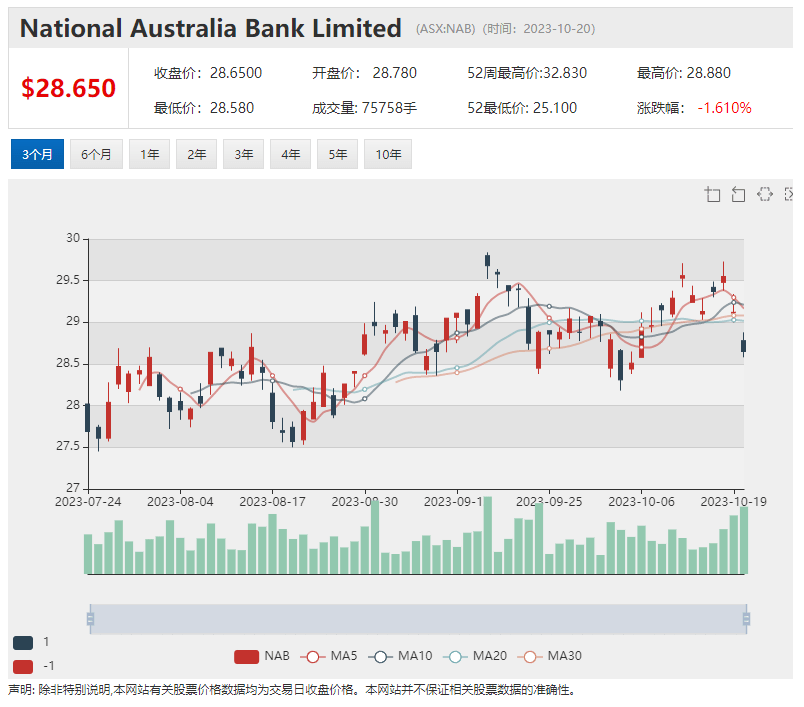Screen dimensions: 804x707
Task: Activate the chart area zoom tool
Action: [x=712, y=194]
